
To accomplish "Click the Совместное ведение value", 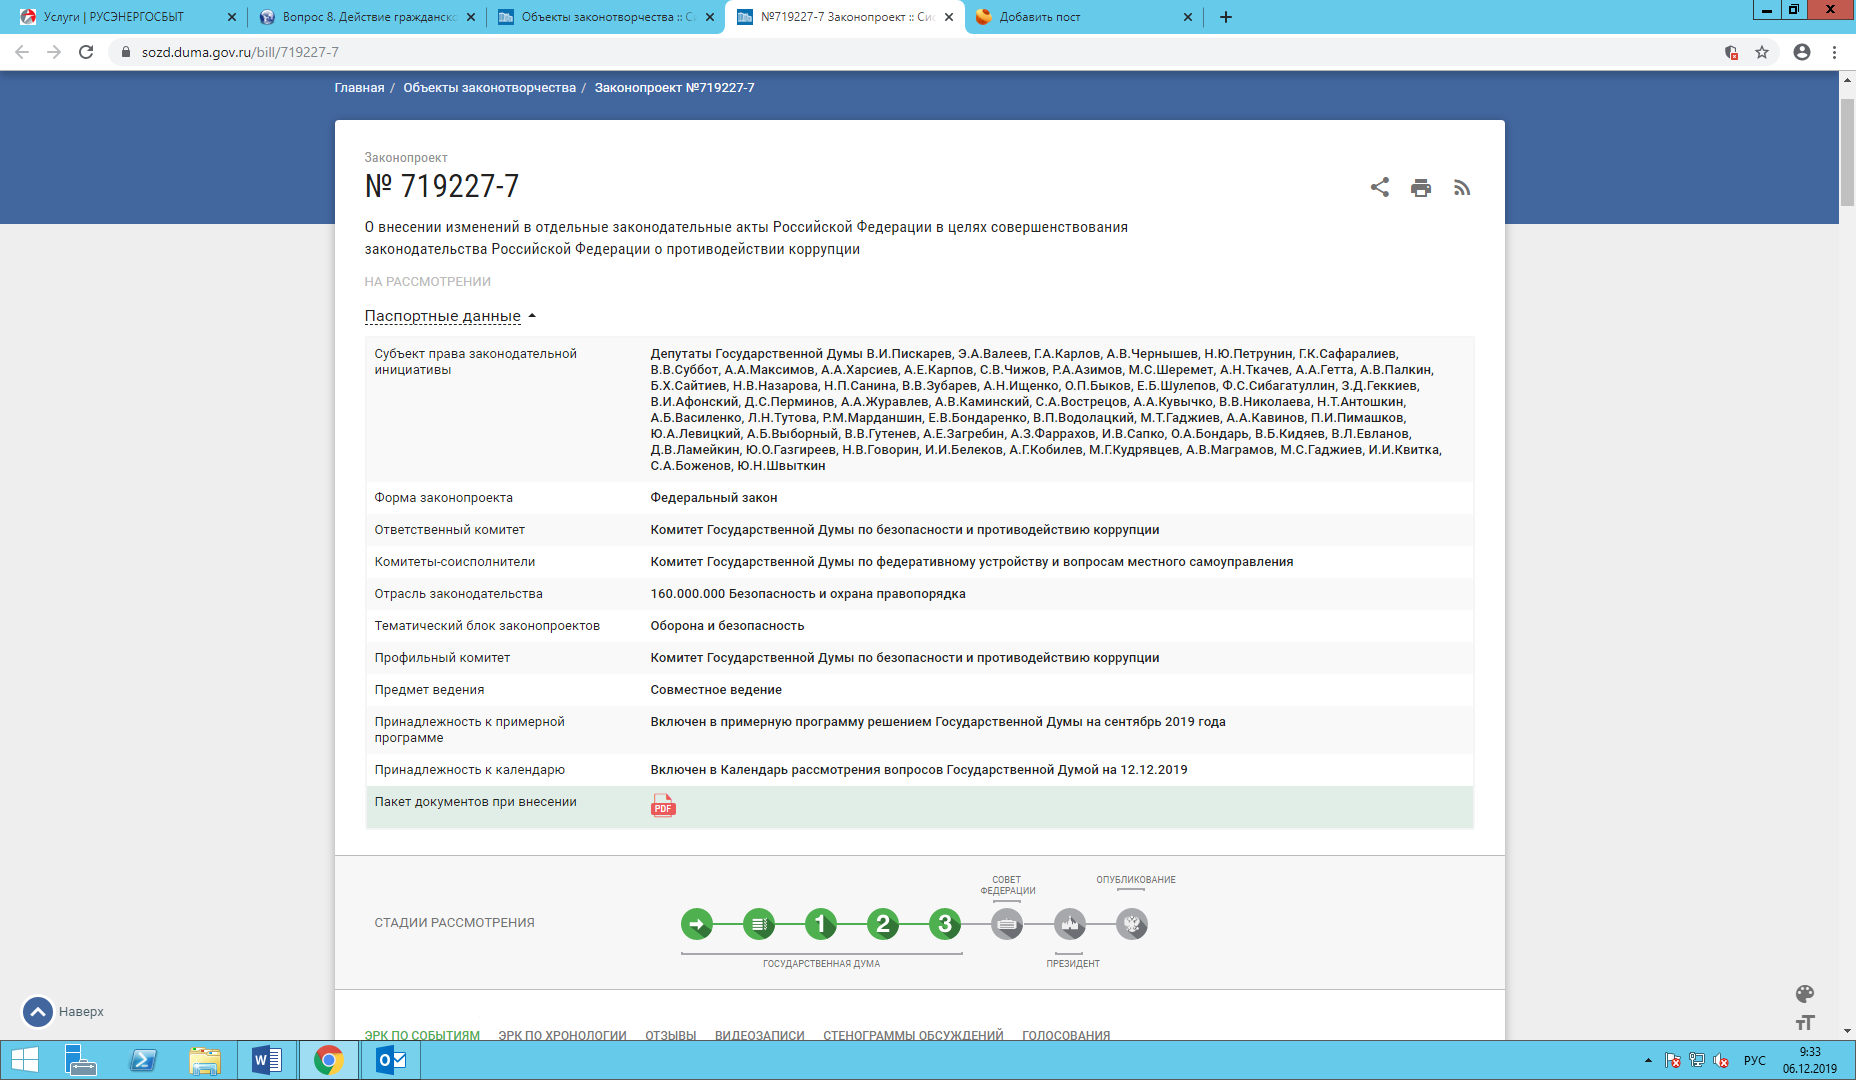I will pos(716,690).
